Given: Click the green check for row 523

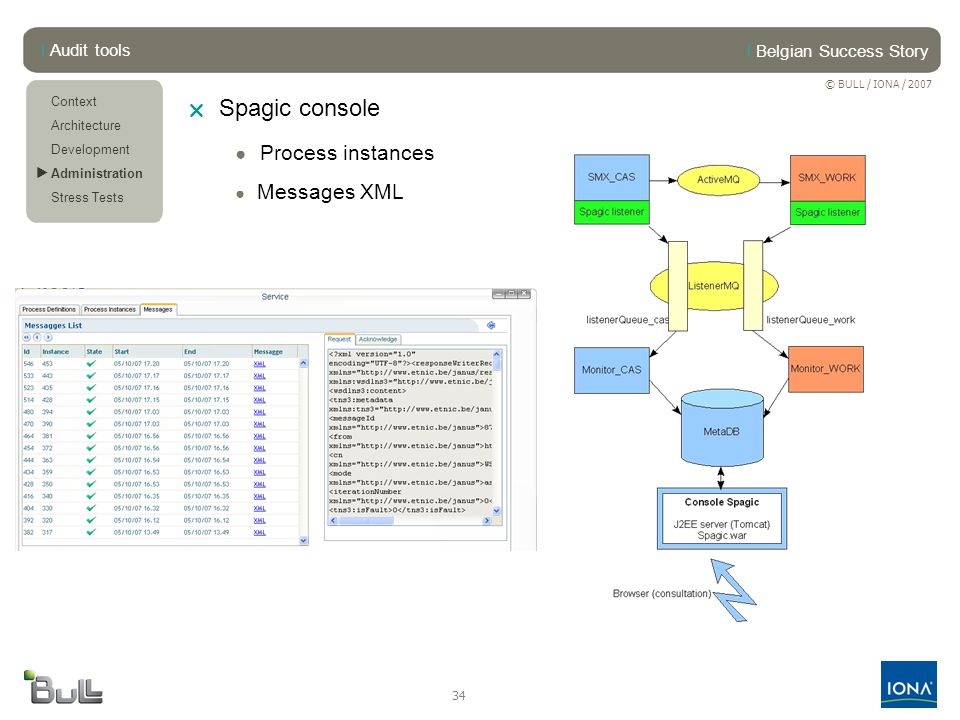Looking at the screenshot, I should [91, 388].
